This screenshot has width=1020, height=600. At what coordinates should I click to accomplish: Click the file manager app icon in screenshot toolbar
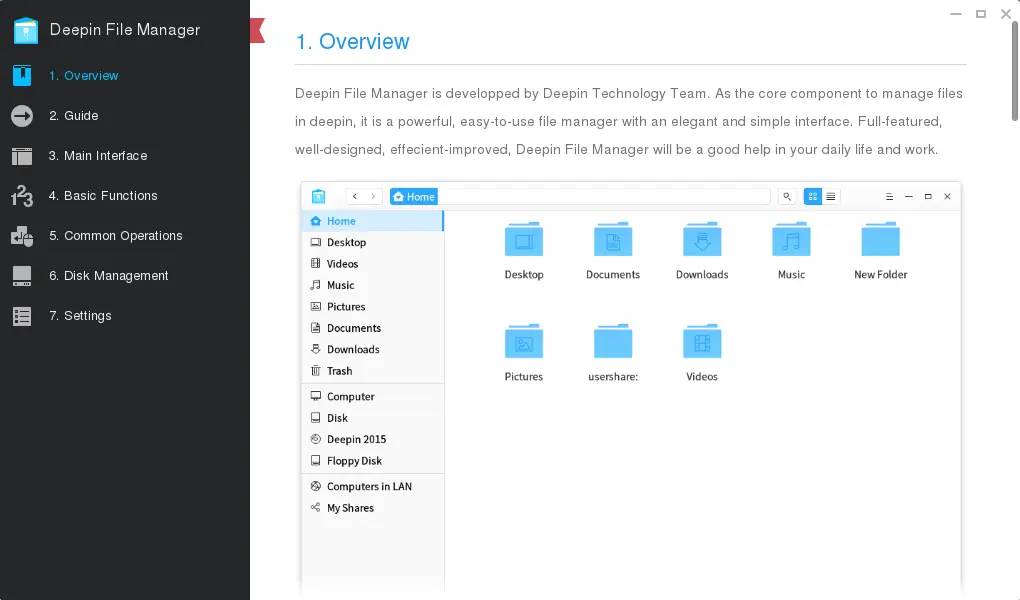click(318, 196)
